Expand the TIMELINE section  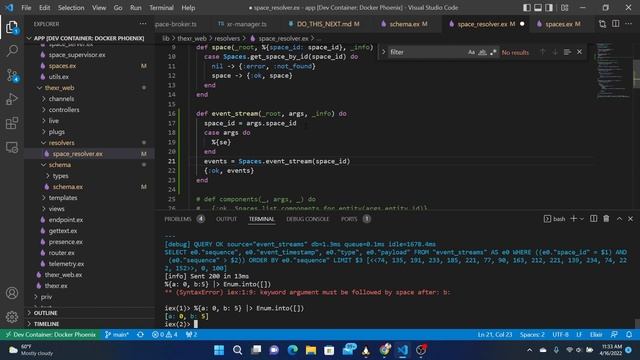(46, 324)
